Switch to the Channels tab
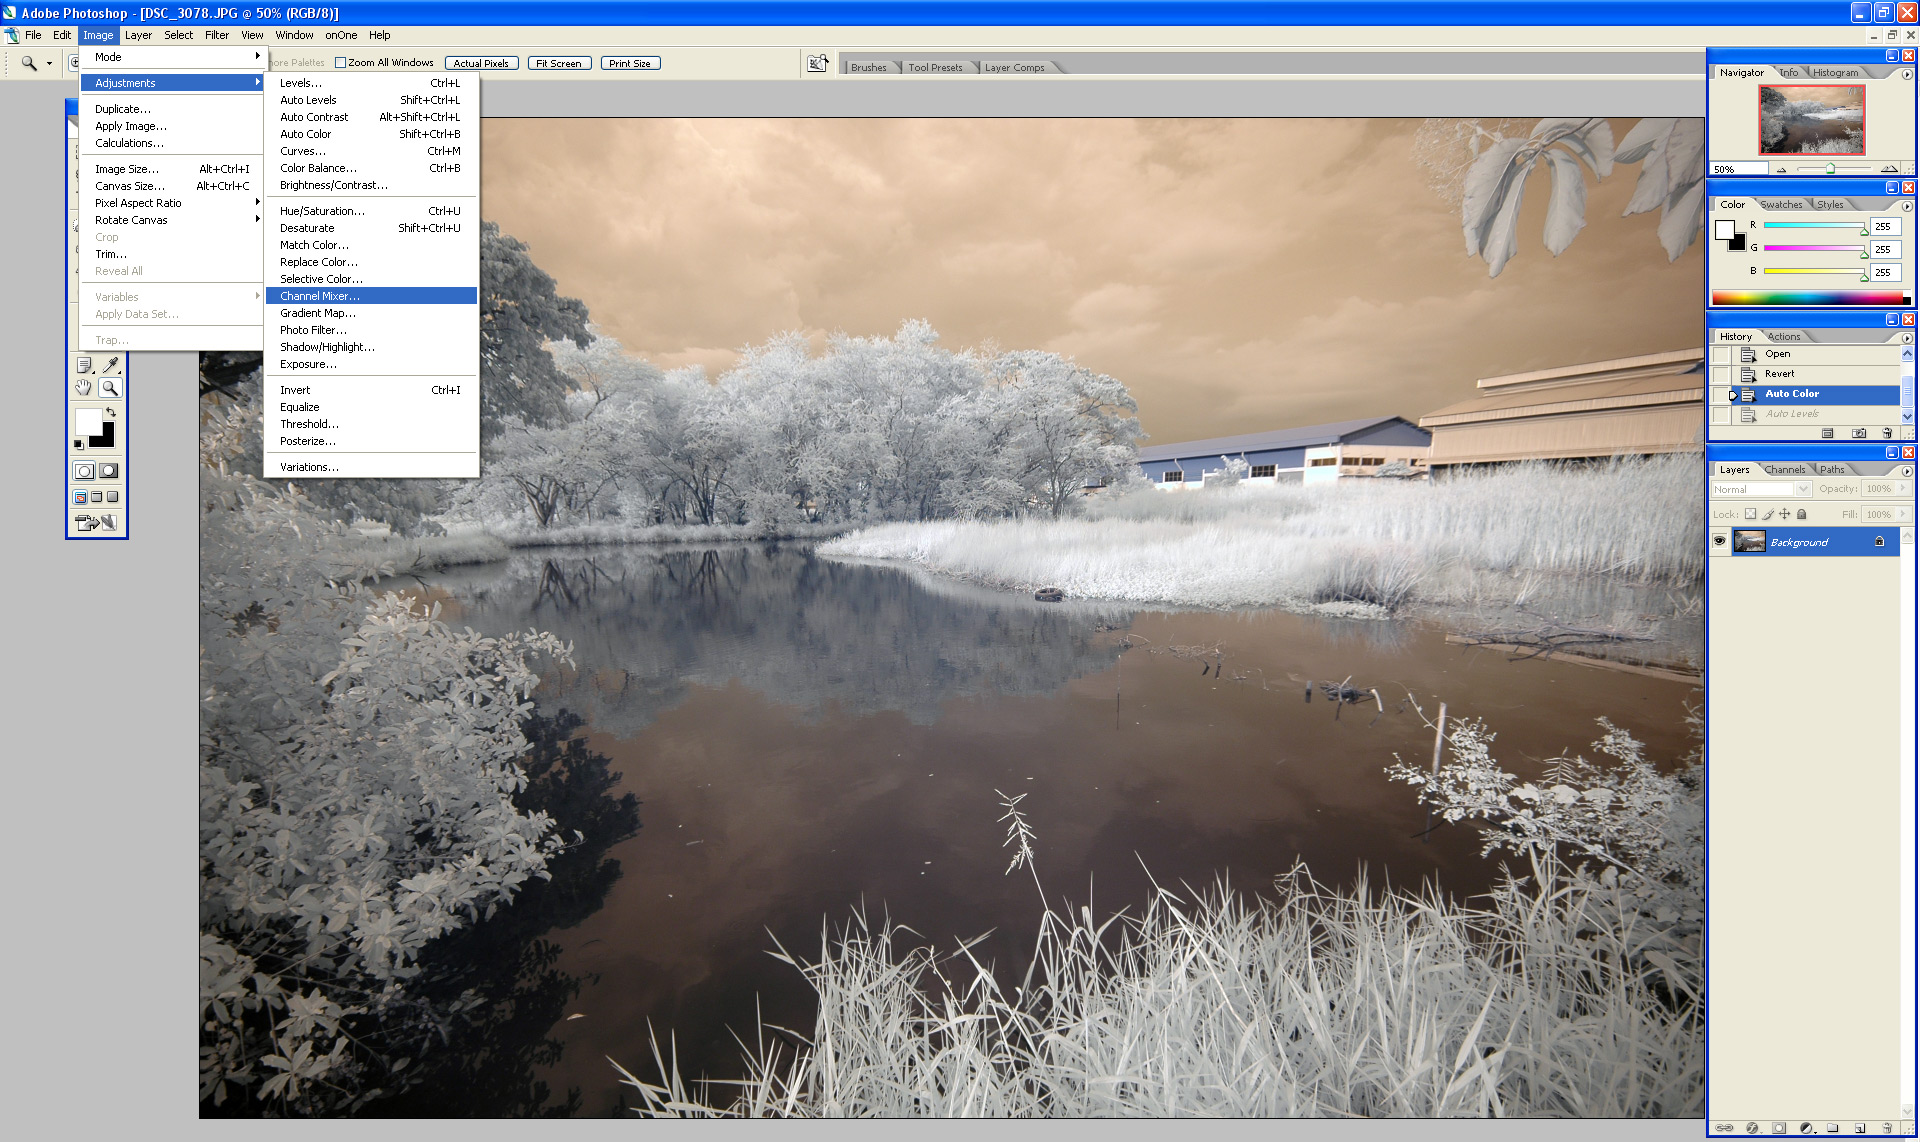 (1784, 470)
